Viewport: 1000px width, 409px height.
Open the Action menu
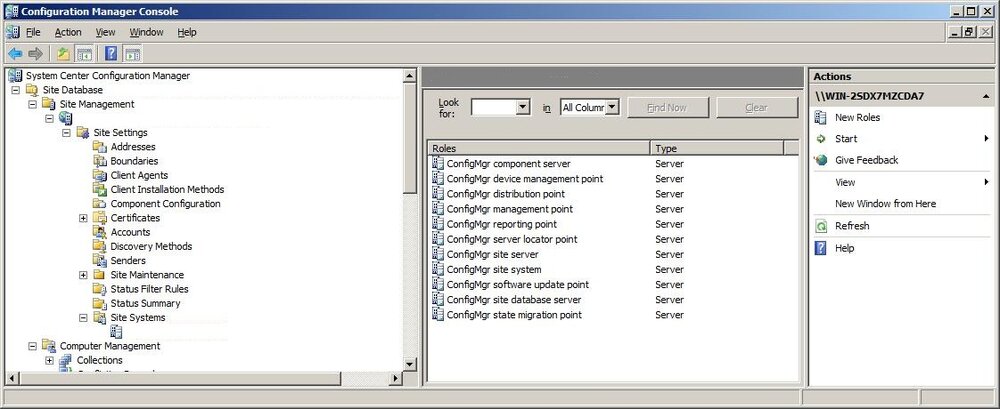click(x=68, y=32)
